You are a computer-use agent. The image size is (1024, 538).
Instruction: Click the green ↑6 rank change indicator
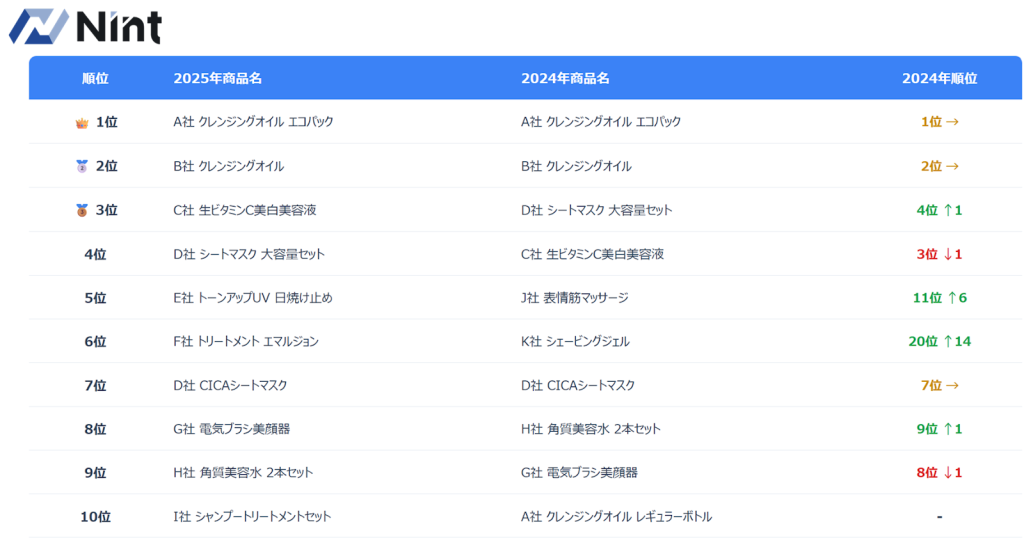(957, 298)
